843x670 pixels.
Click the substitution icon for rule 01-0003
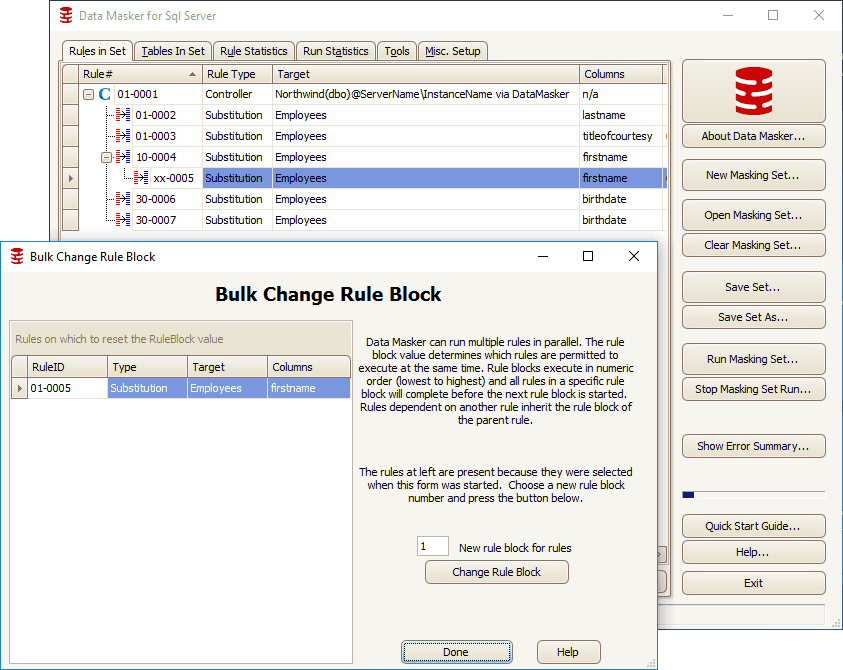(x=123, y=136)
